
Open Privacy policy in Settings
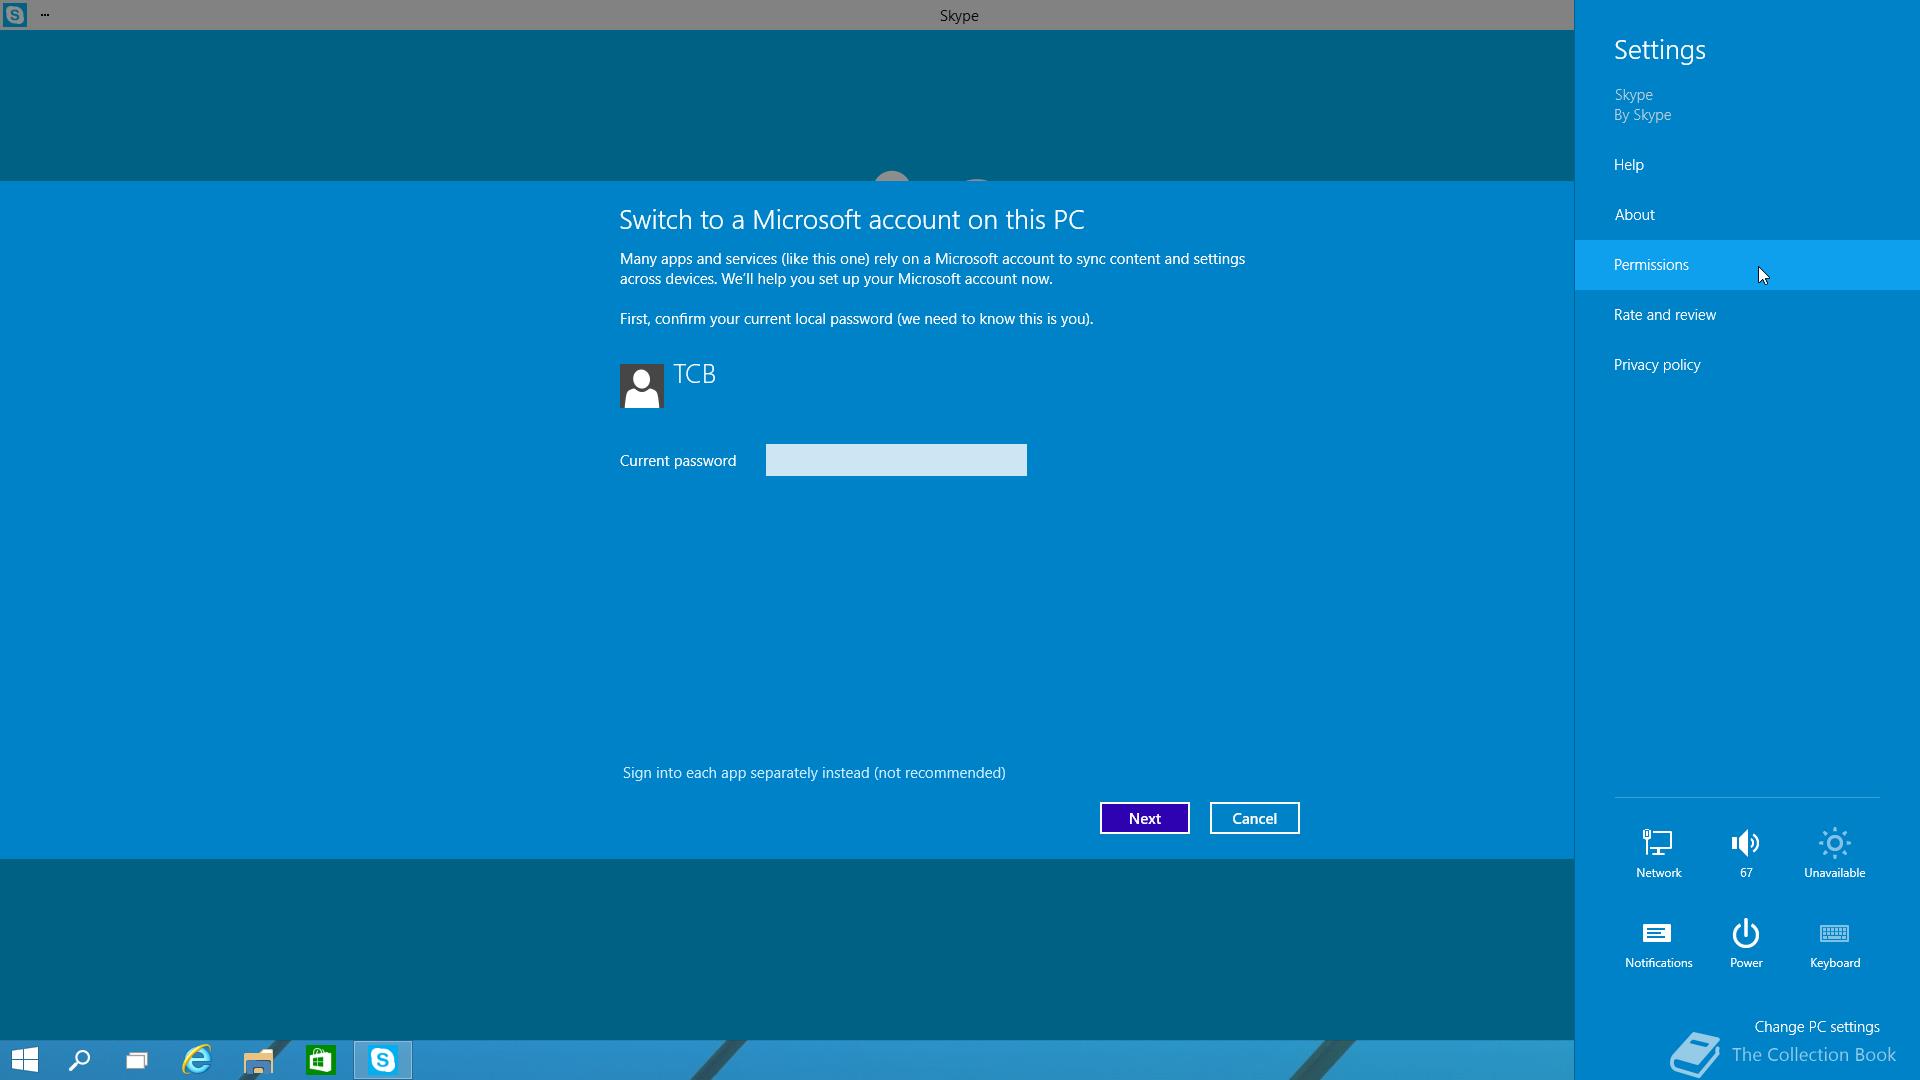[x=1747, y=365]
